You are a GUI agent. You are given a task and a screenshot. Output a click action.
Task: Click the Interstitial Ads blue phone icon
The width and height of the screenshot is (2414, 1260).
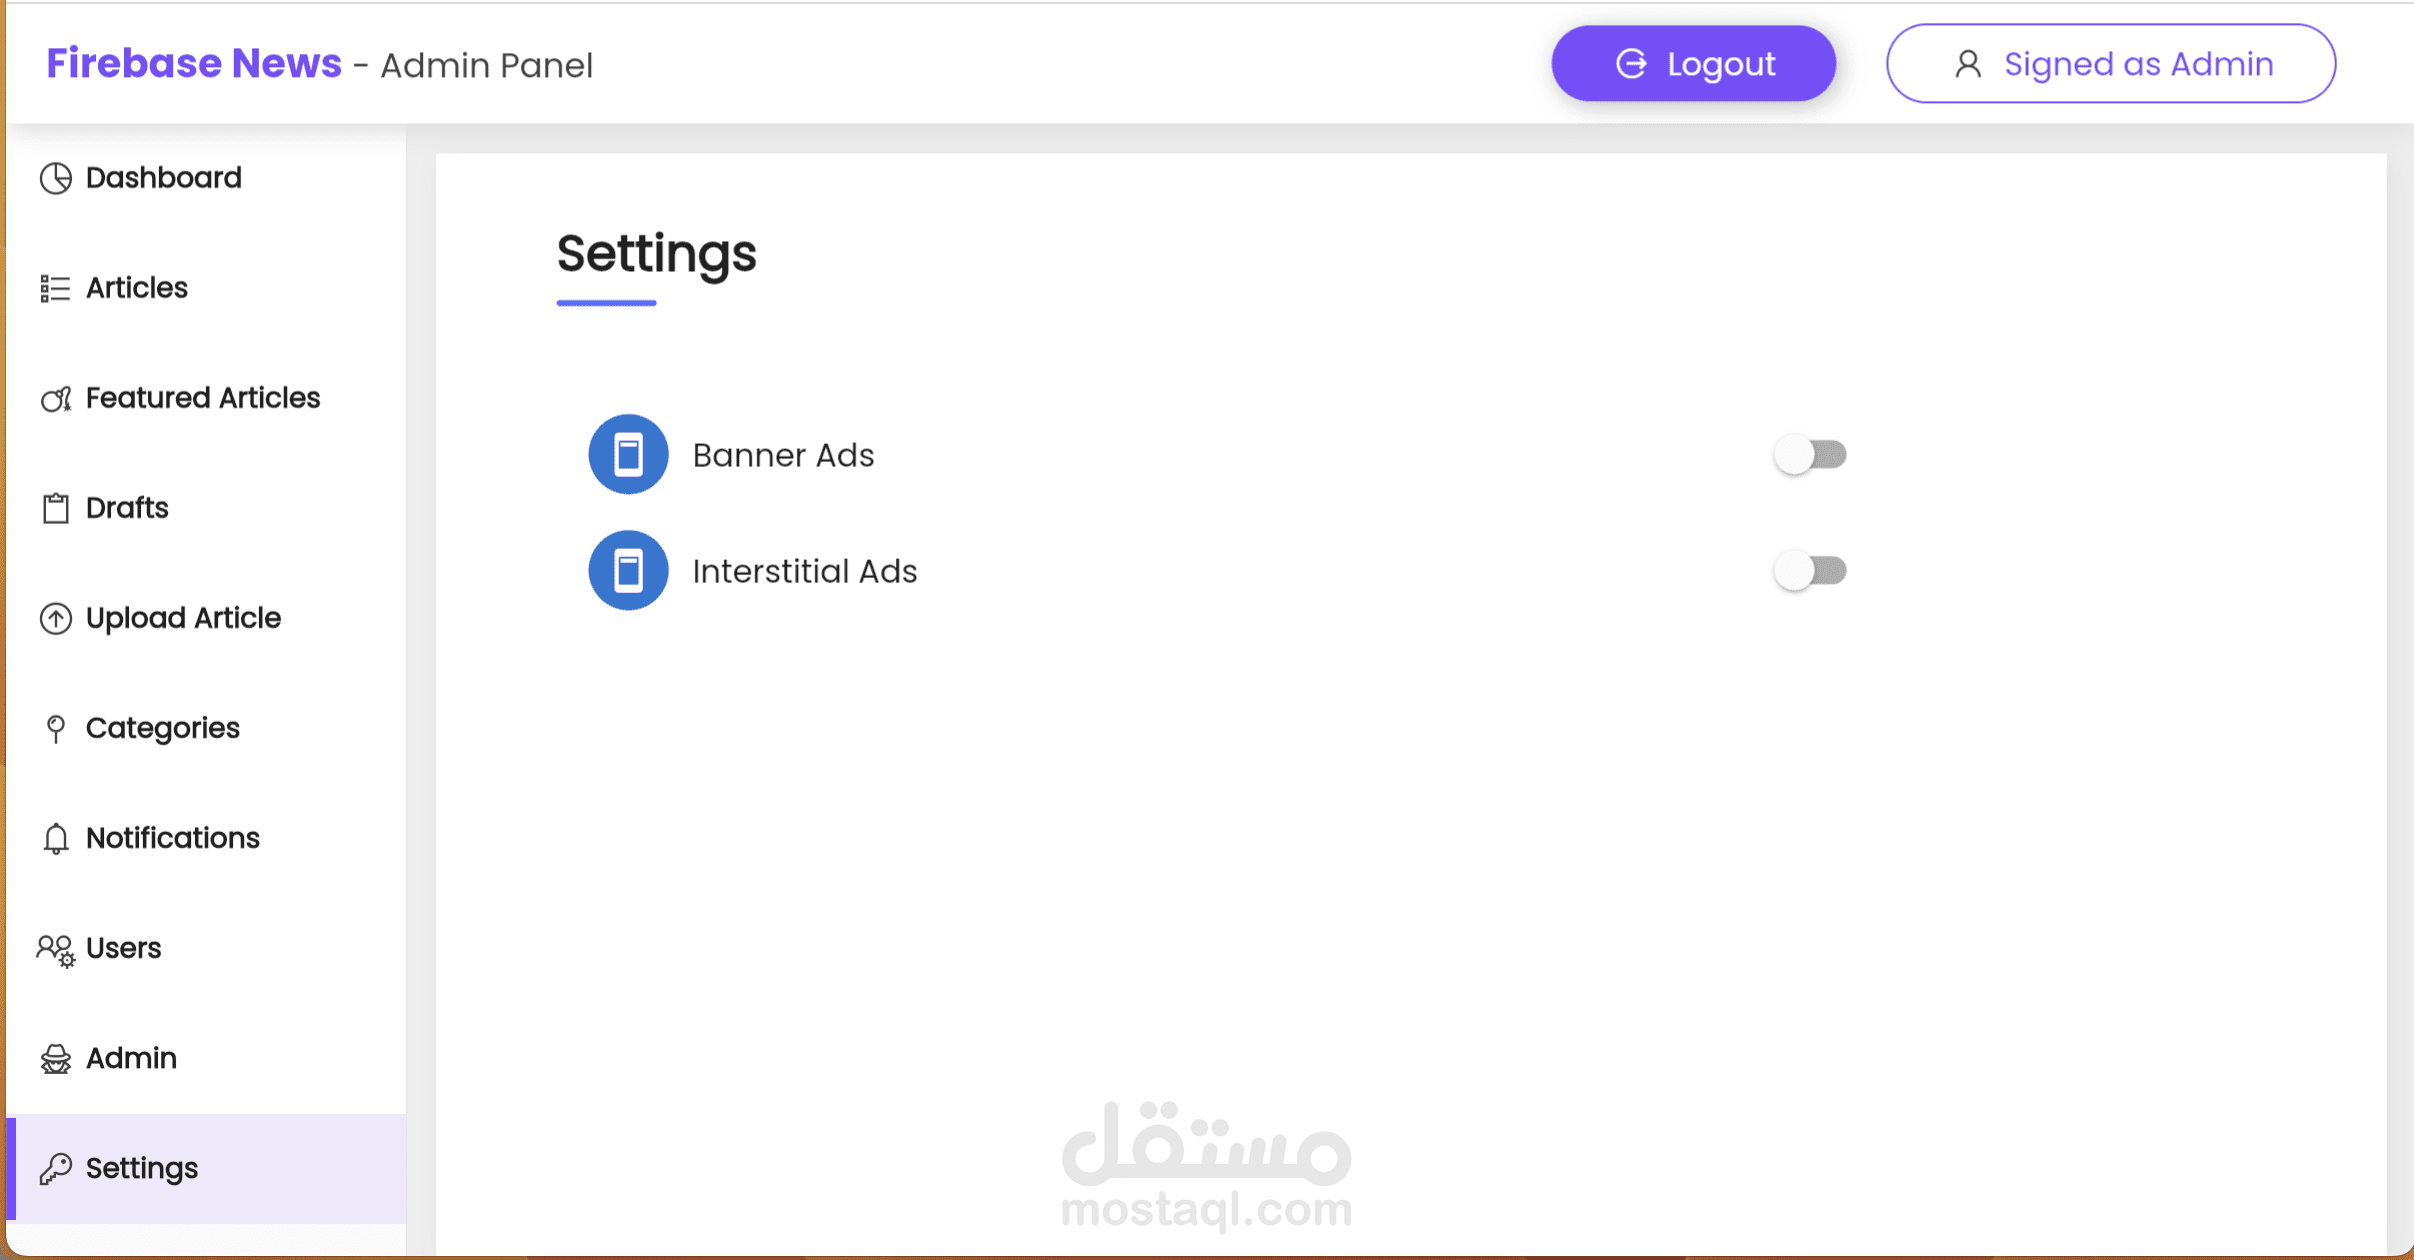click(x=628, y=571)
